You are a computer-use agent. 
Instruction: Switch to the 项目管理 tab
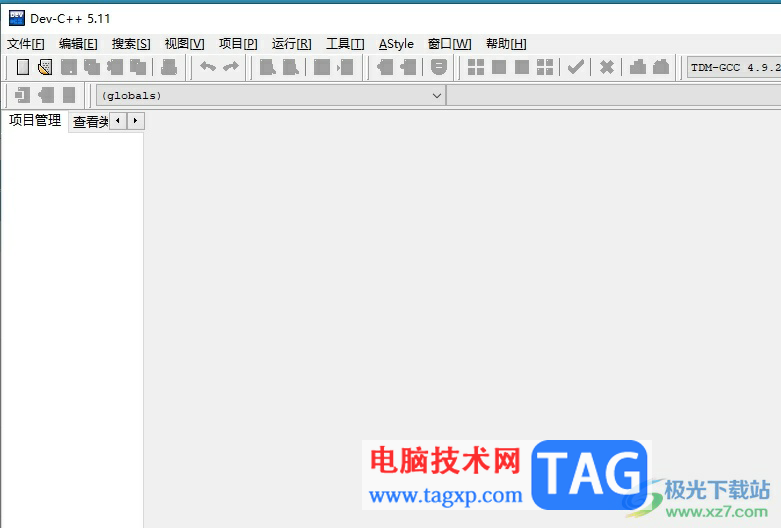click(x=35, y=120)
